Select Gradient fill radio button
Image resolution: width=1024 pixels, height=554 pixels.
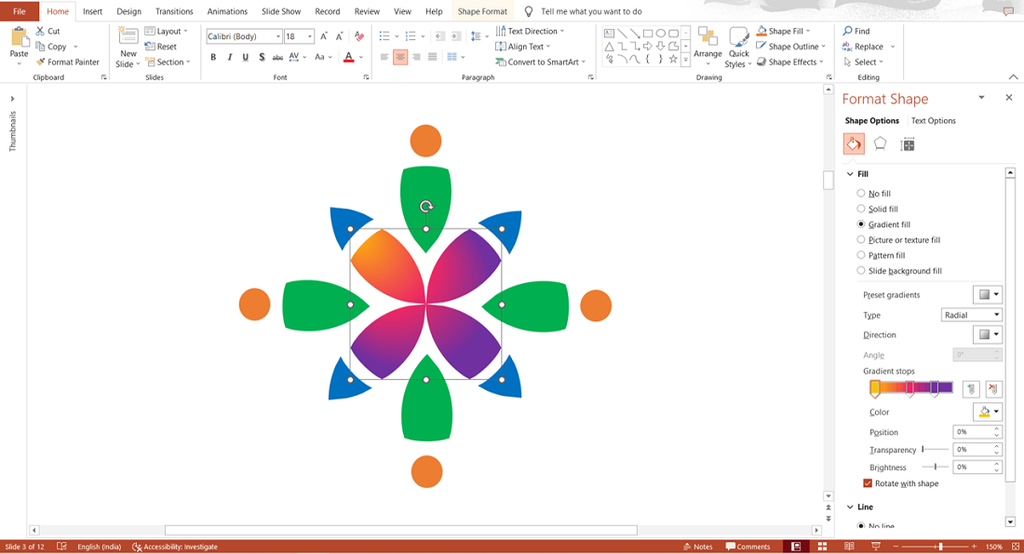(x=861, y=224)
